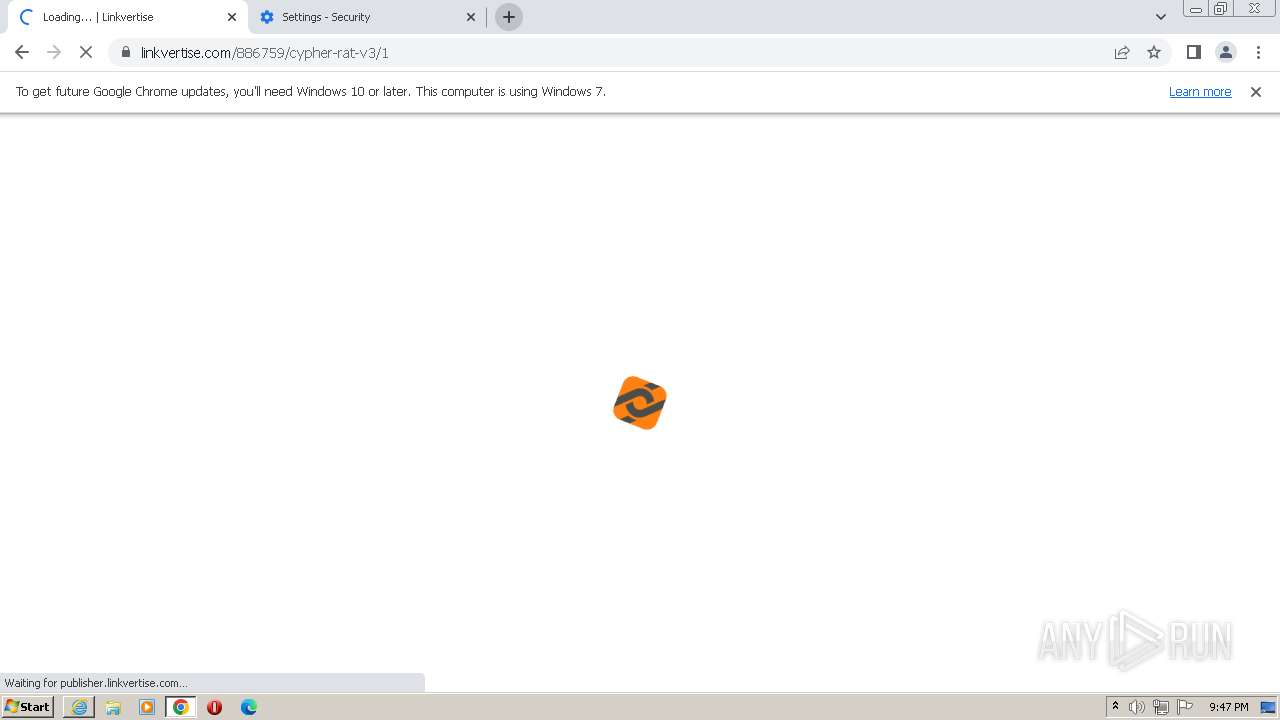The height and width of the screenshot is (720, 1280).
Task: Click the grayed forward navigation arrow
Action: (x=54, y=52)
